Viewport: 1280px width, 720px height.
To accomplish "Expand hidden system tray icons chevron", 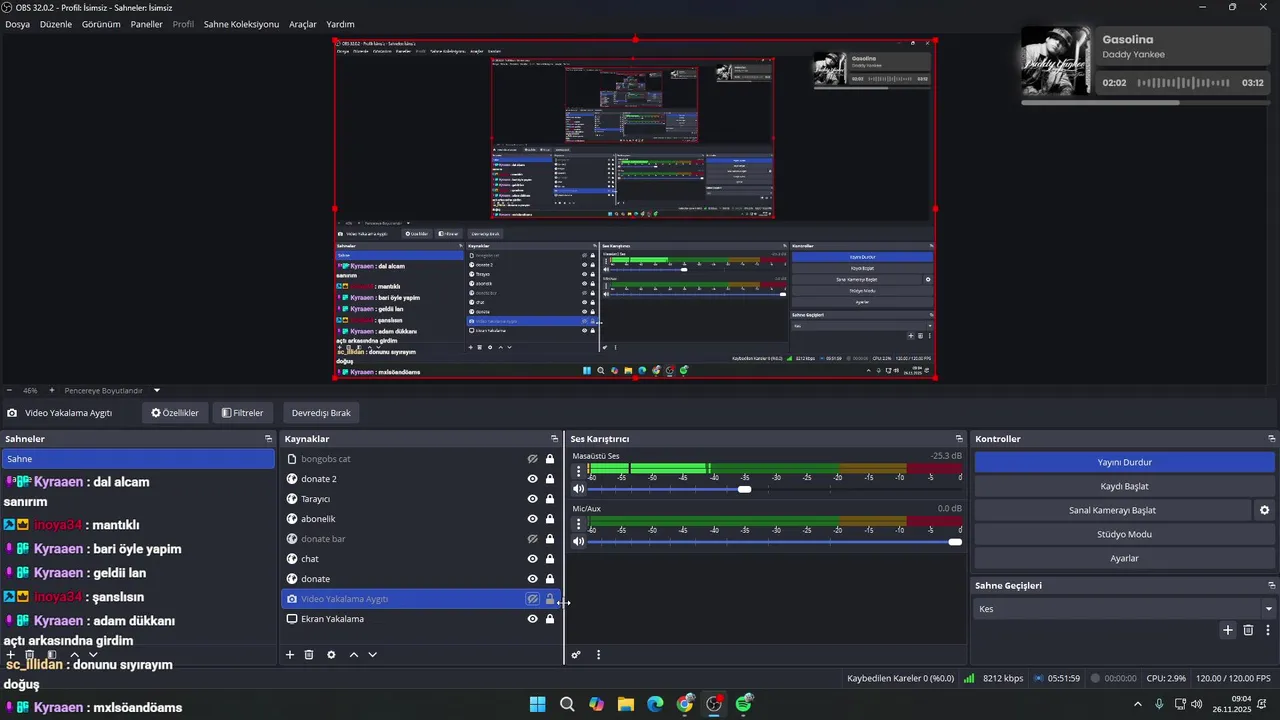I will pyautogui.click(x=1138, y=704).
